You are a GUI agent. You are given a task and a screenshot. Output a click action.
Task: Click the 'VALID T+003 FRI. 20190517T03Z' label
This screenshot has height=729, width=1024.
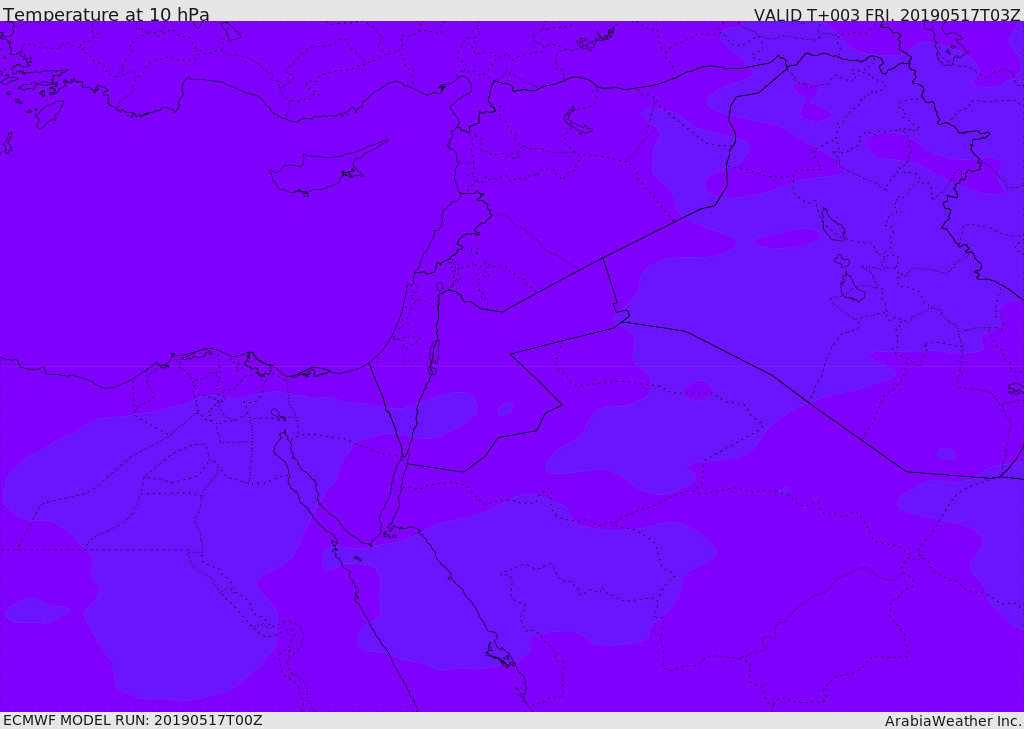tap(887, 15)
